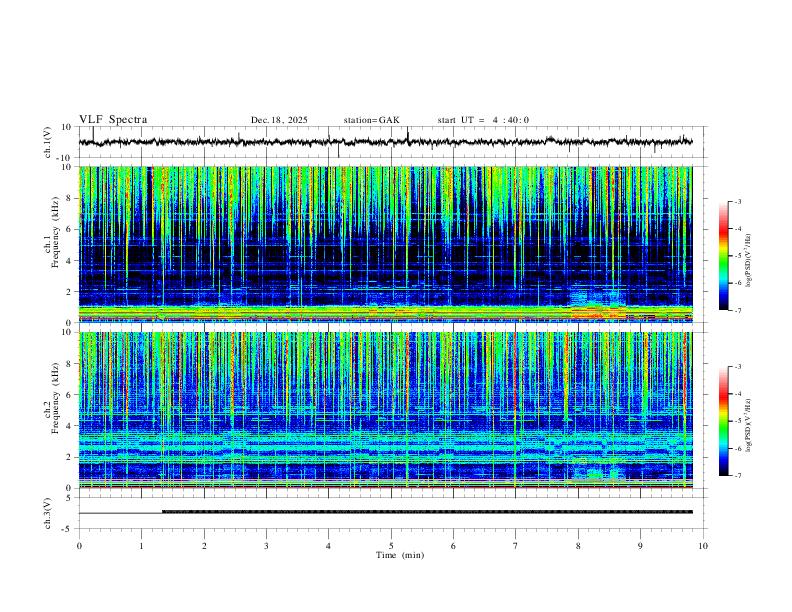Viewport: 792px width, 612px height.
Task: Select the "Dec. 18, 2025" date text
Action: pyautogui.click(x=279, y=120)
